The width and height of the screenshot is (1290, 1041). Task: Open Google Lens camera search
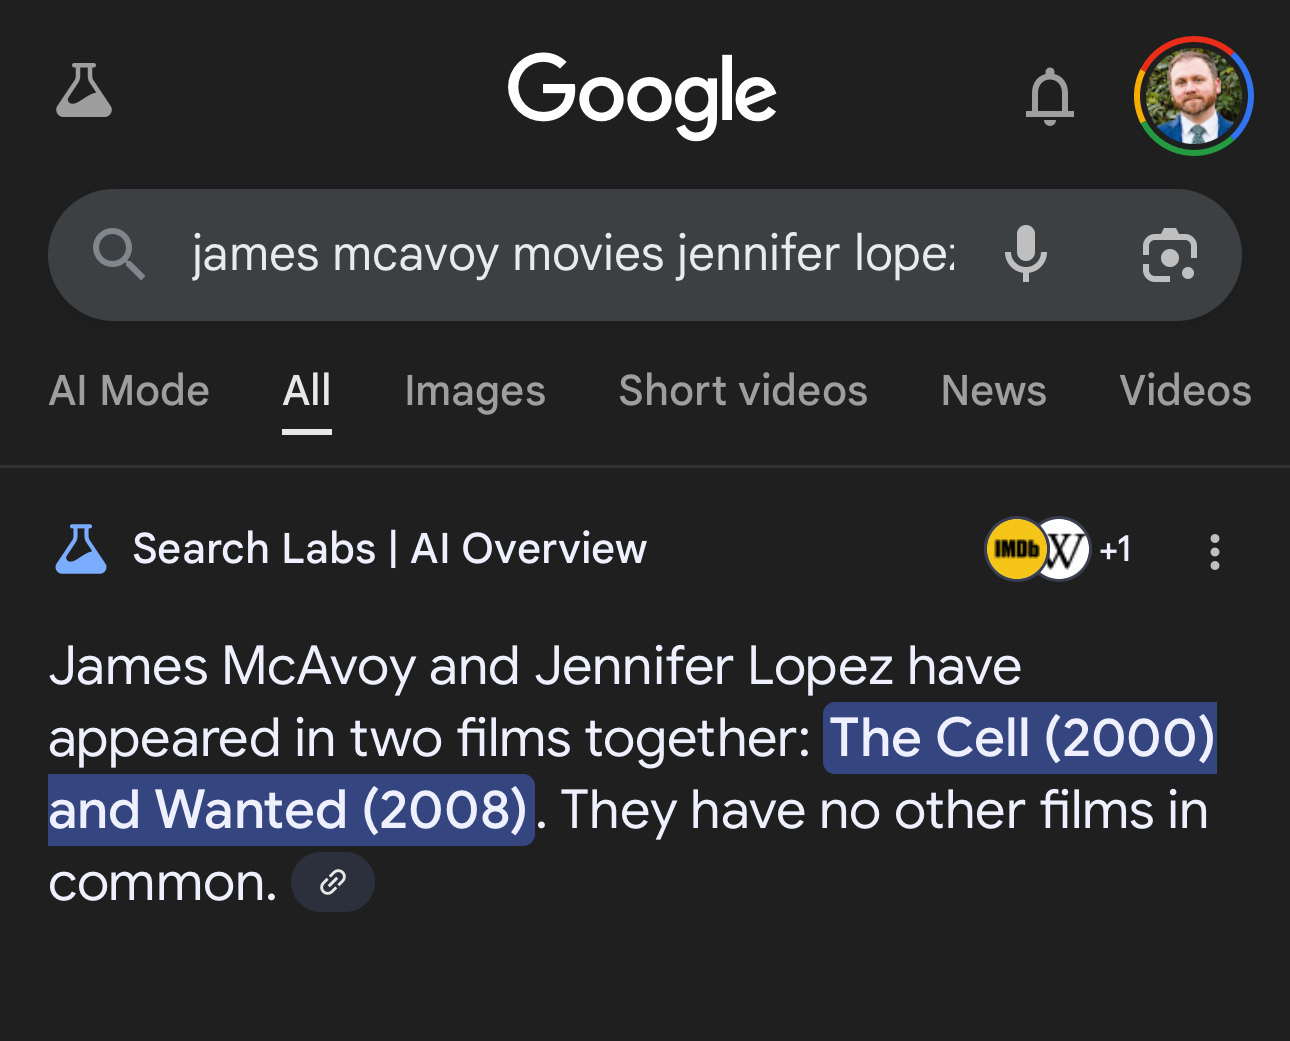point(1169,255)
